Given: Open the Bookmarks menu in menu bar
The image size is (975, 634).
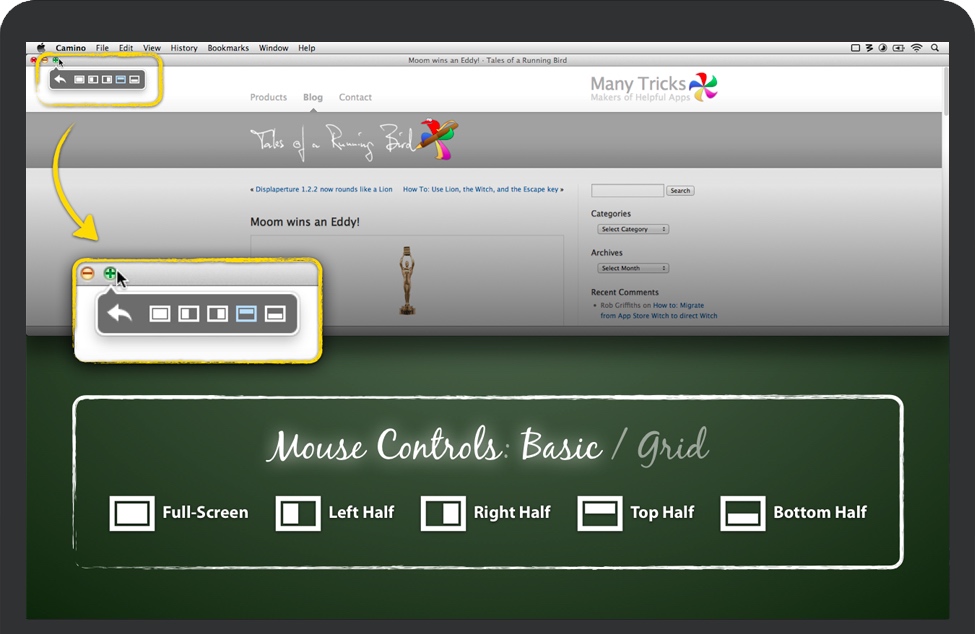Looking at the screenshot, I should point(228,48).
